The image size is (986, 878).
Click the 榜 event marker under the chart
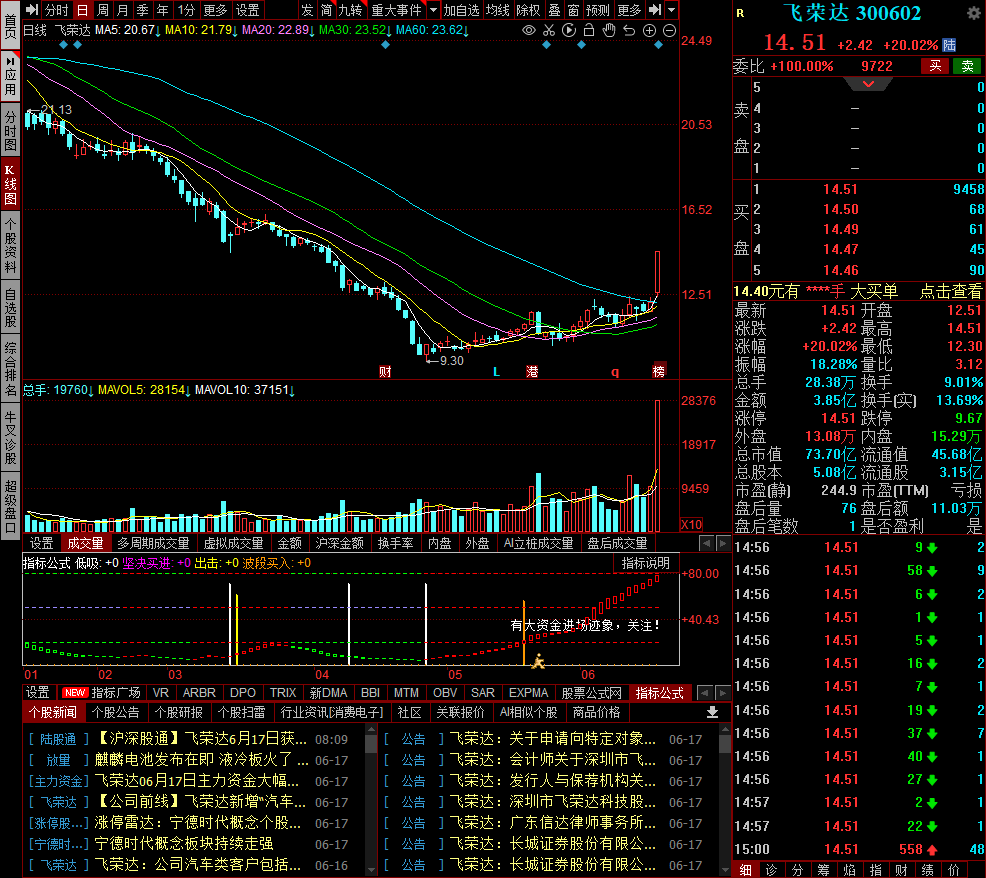click(658, 371)
